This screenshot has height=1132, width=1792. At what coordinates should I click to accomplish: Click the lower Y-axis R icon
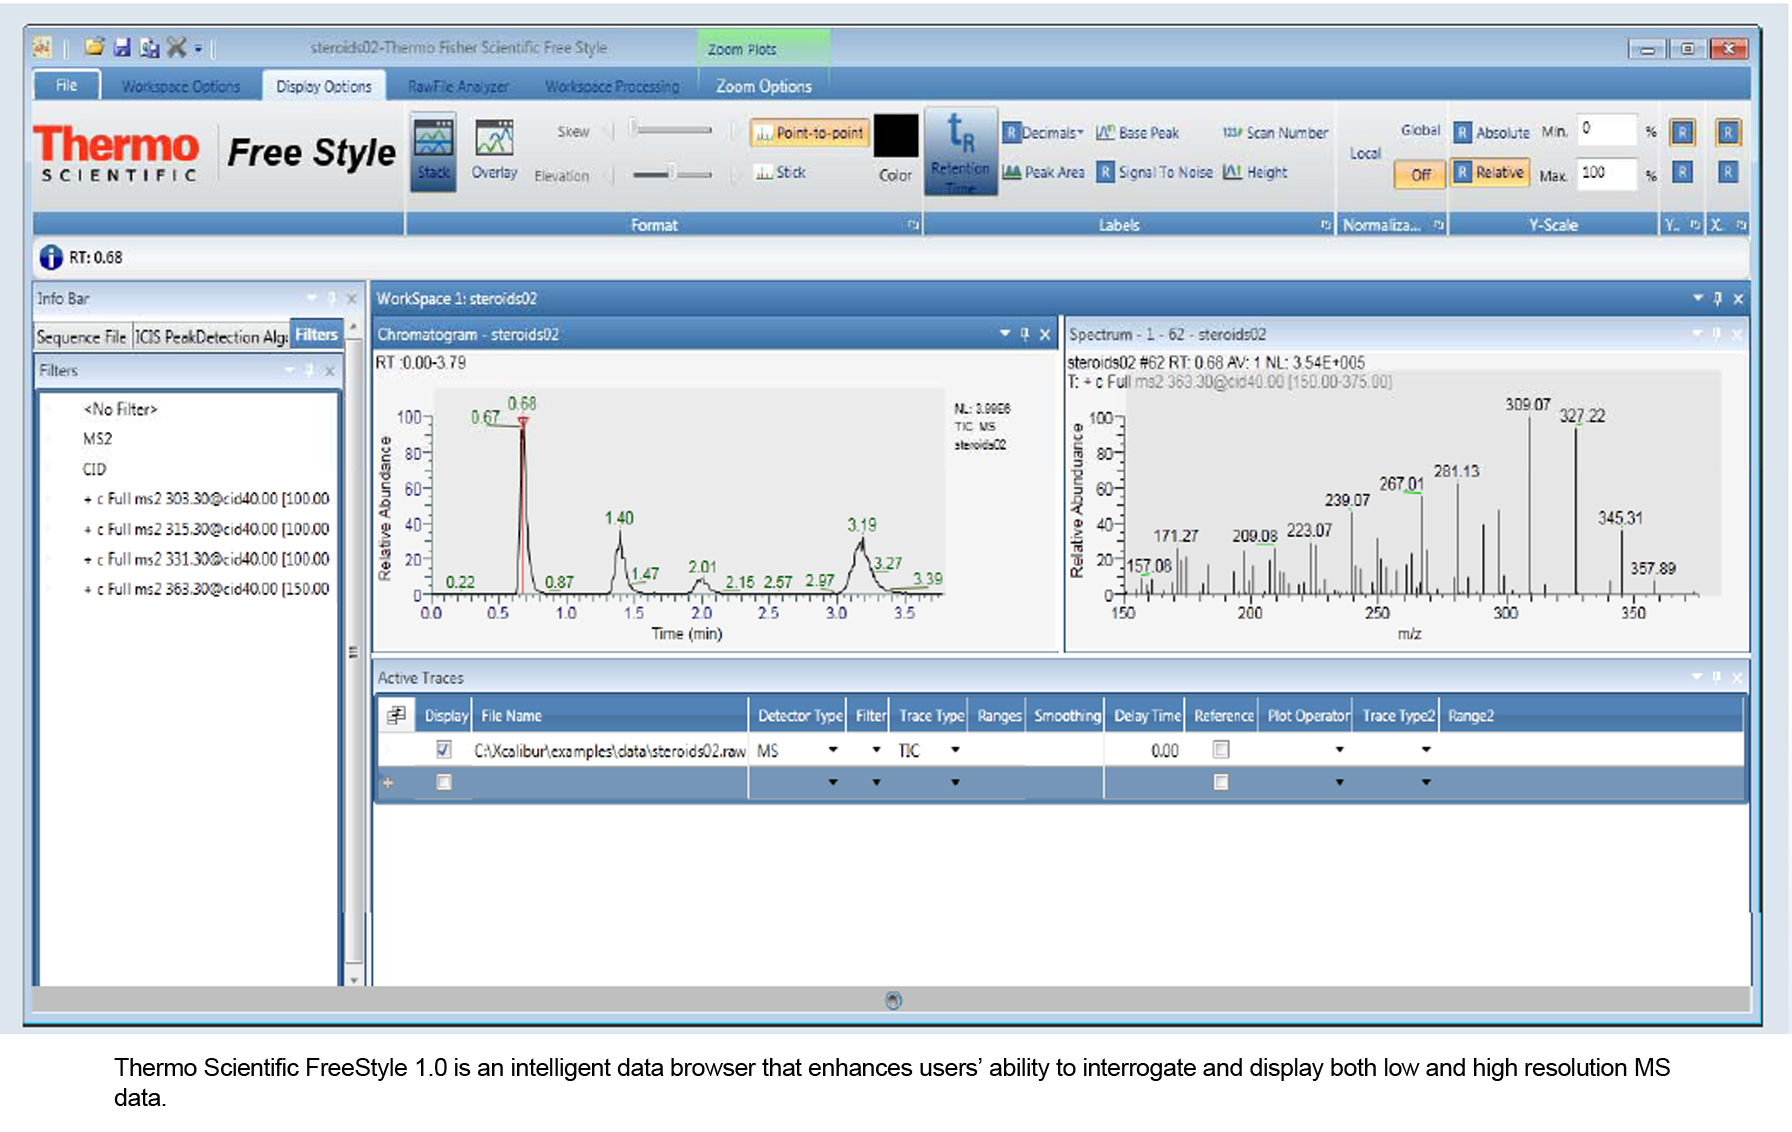coord(1683,172)
